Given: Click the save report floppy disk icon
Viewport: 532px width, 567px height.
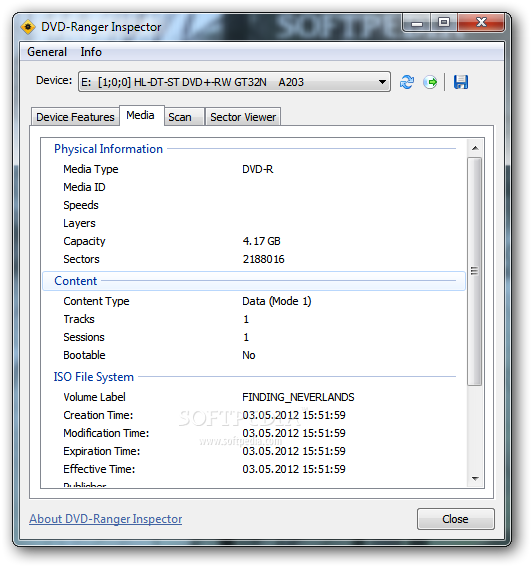Looking at the screenshot, I should (461, 82).
